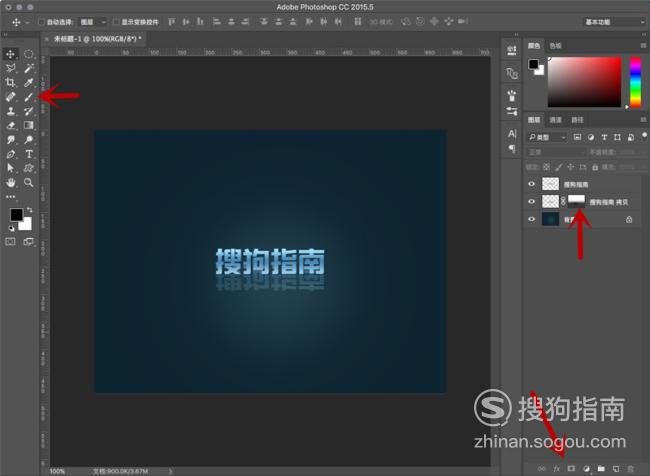650x476 pixels.
Task: Select the Clone Stamp tool
Action: point(10,111)
